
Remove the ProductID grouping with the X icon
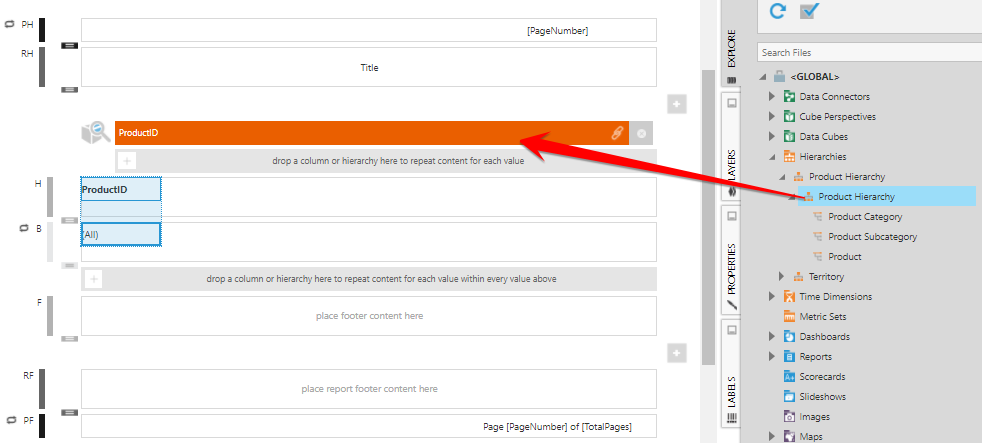(642, 133)
